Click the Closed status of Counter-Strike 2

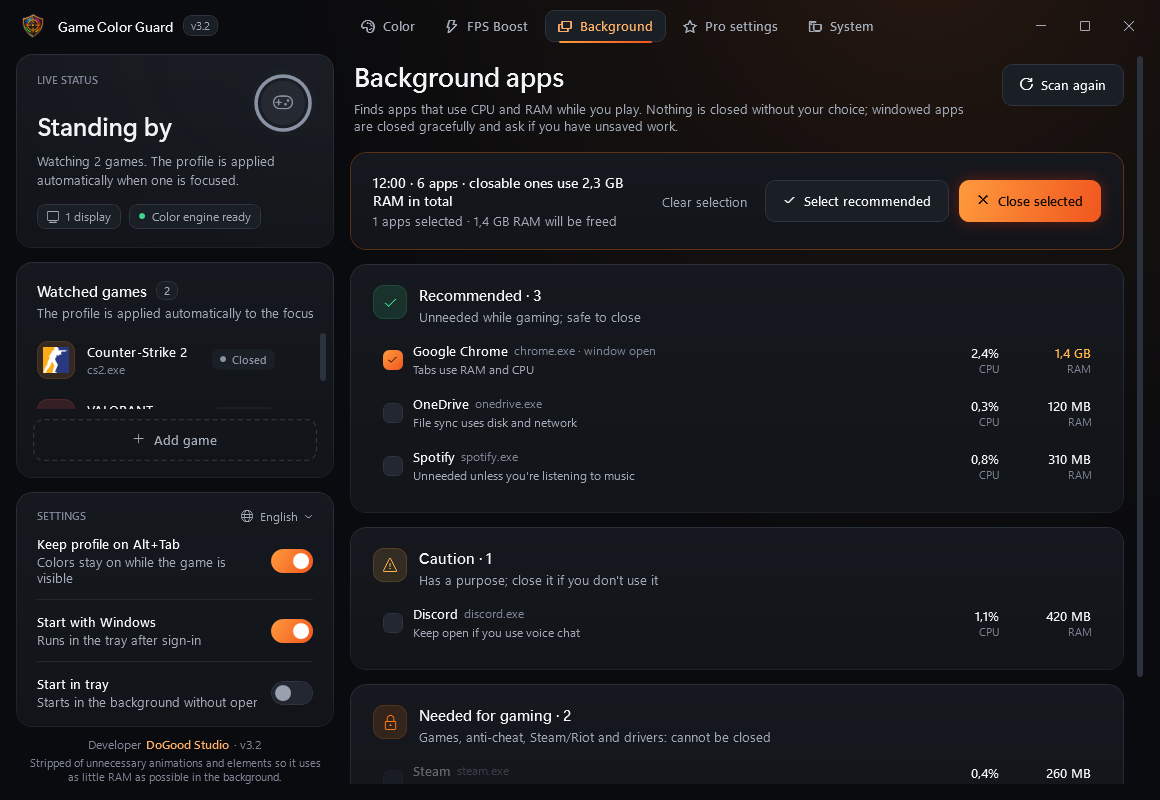point(243,360)
